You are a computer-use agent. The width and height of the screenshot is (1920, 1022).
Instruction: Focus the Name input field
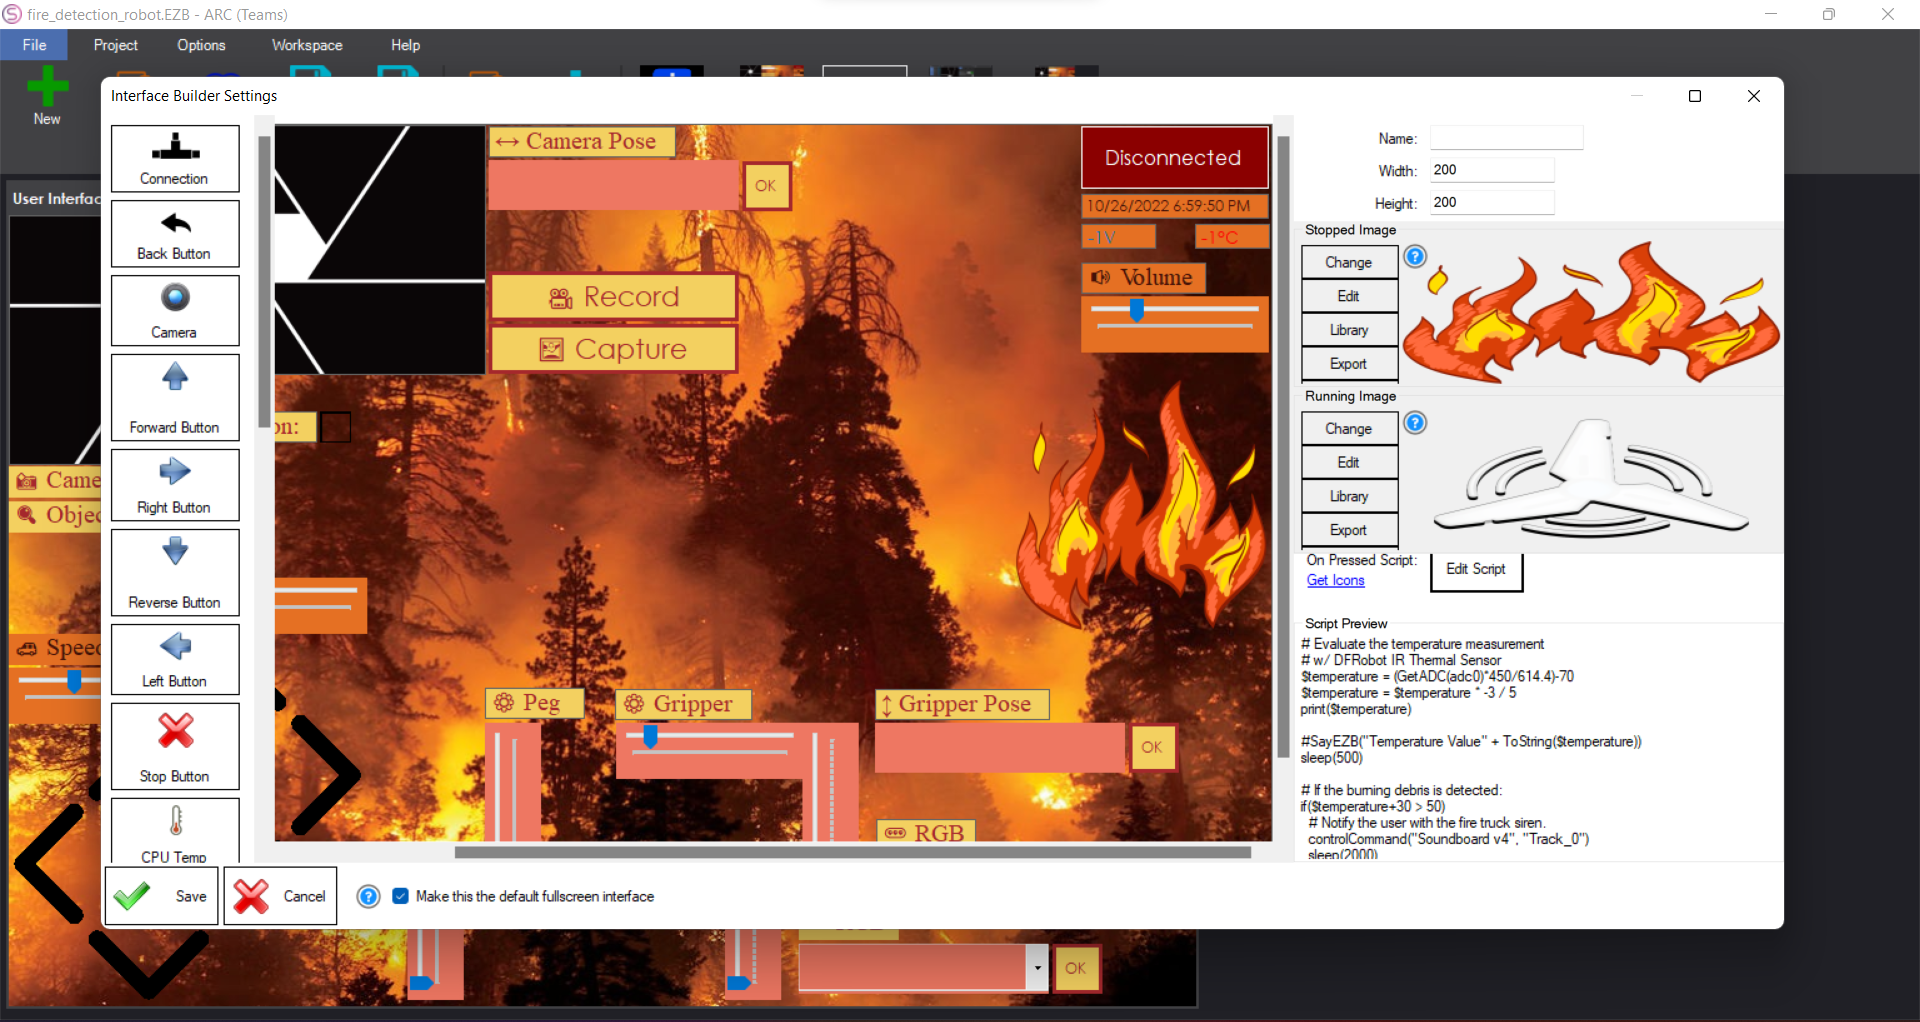(x=1506, y=138)
